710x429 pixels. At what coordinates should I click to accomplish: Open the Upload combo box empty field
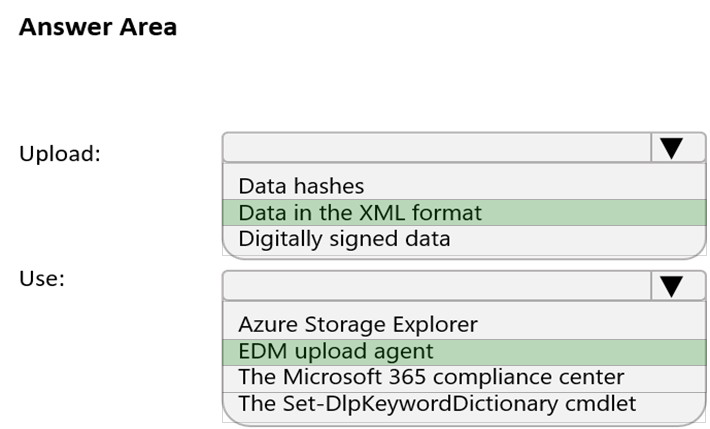(x=437, y=148)
